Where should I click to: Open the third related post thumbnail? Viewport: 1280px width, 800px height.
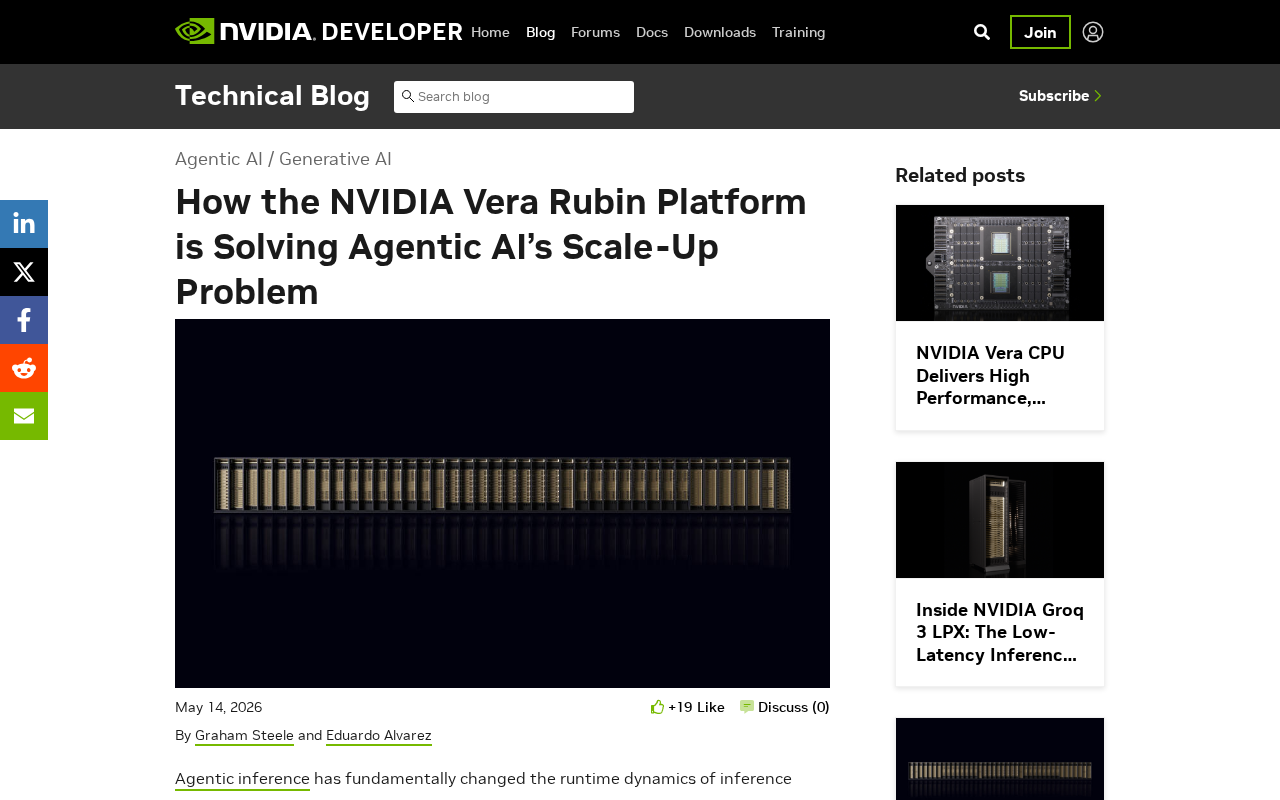click(1000, 759)
